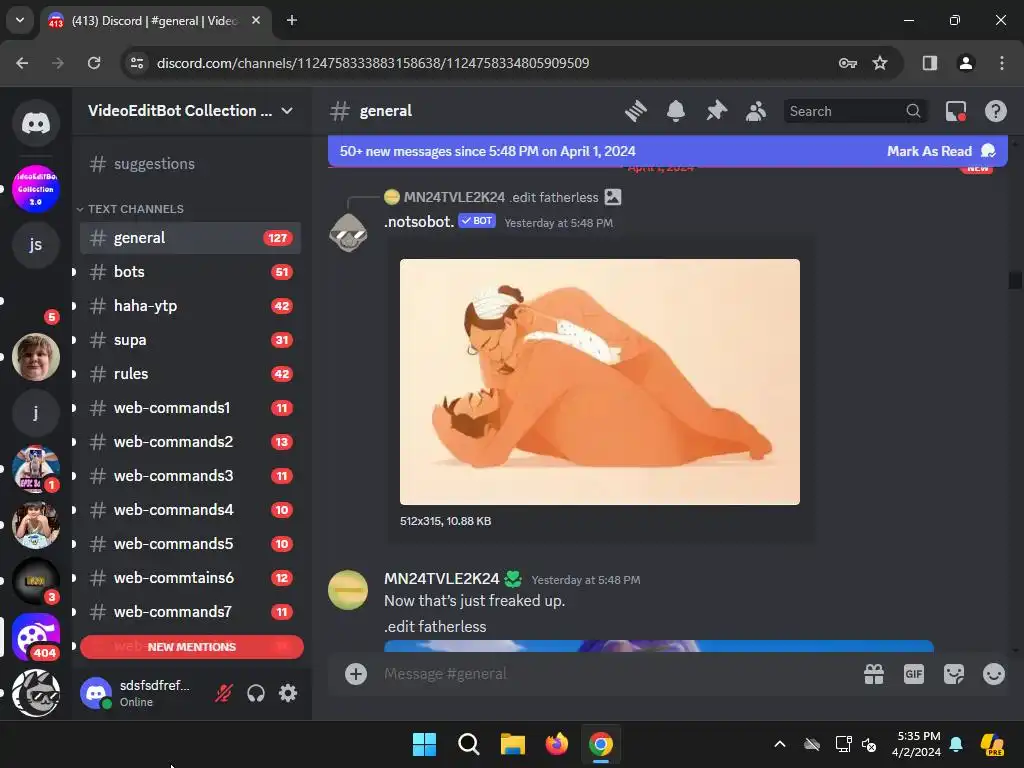This screenshot has height=768, width=1024.
Task: Click .notsobot. avatar
Action: coord(348,232)
